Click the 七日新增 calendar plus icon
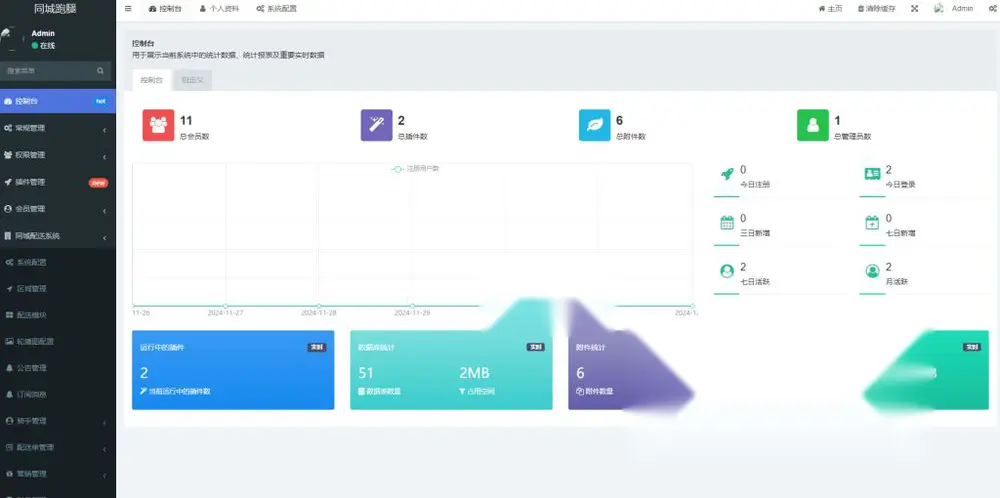 [x=872, y=223]
